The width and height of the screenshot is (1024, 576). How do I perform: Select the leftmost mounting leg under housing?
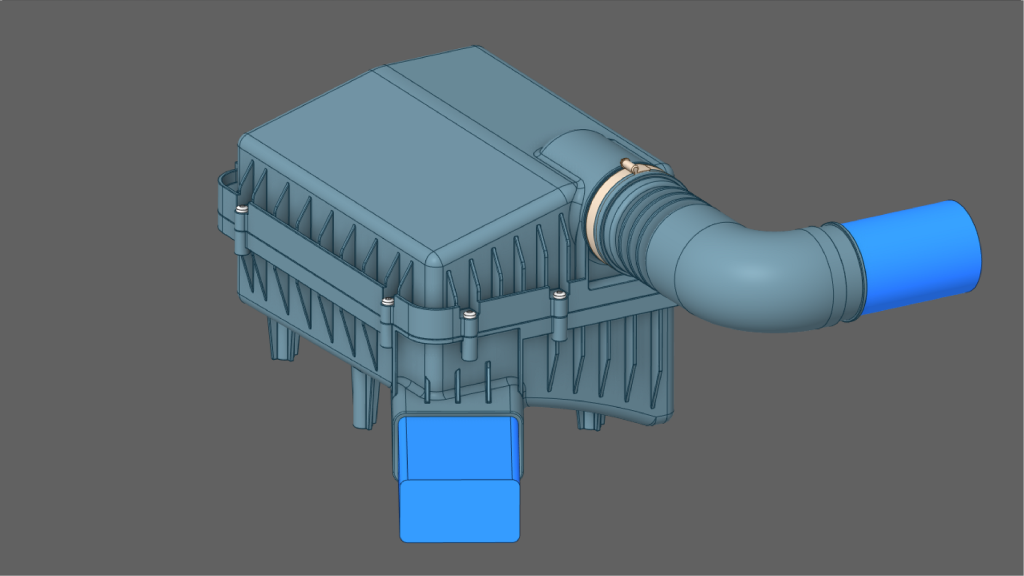pyautogui.click(x=280, y=340)
